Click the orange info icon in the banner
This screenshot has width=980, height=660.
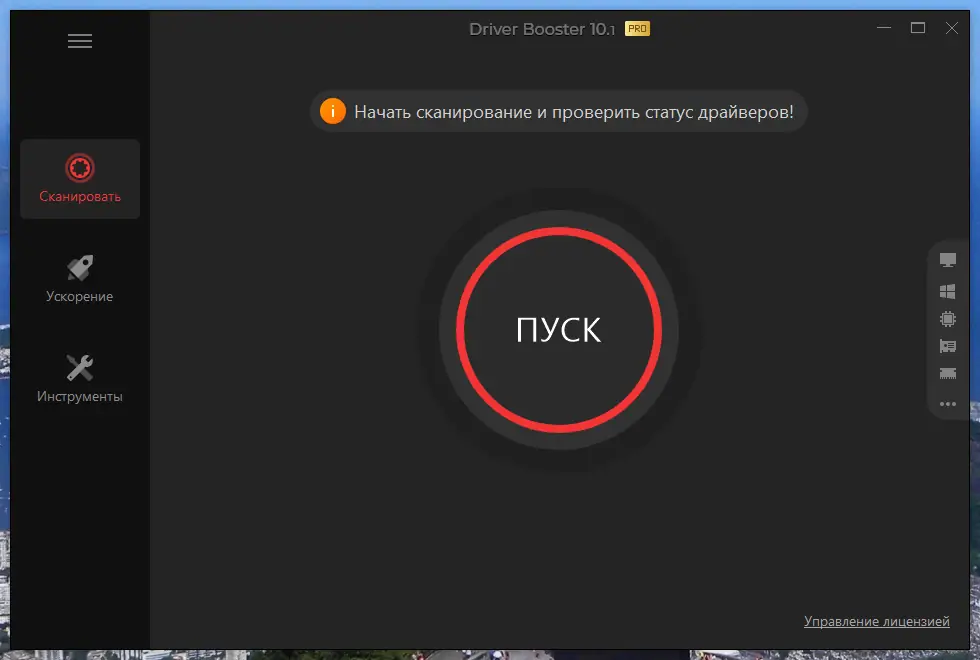(x=333, y=111)
